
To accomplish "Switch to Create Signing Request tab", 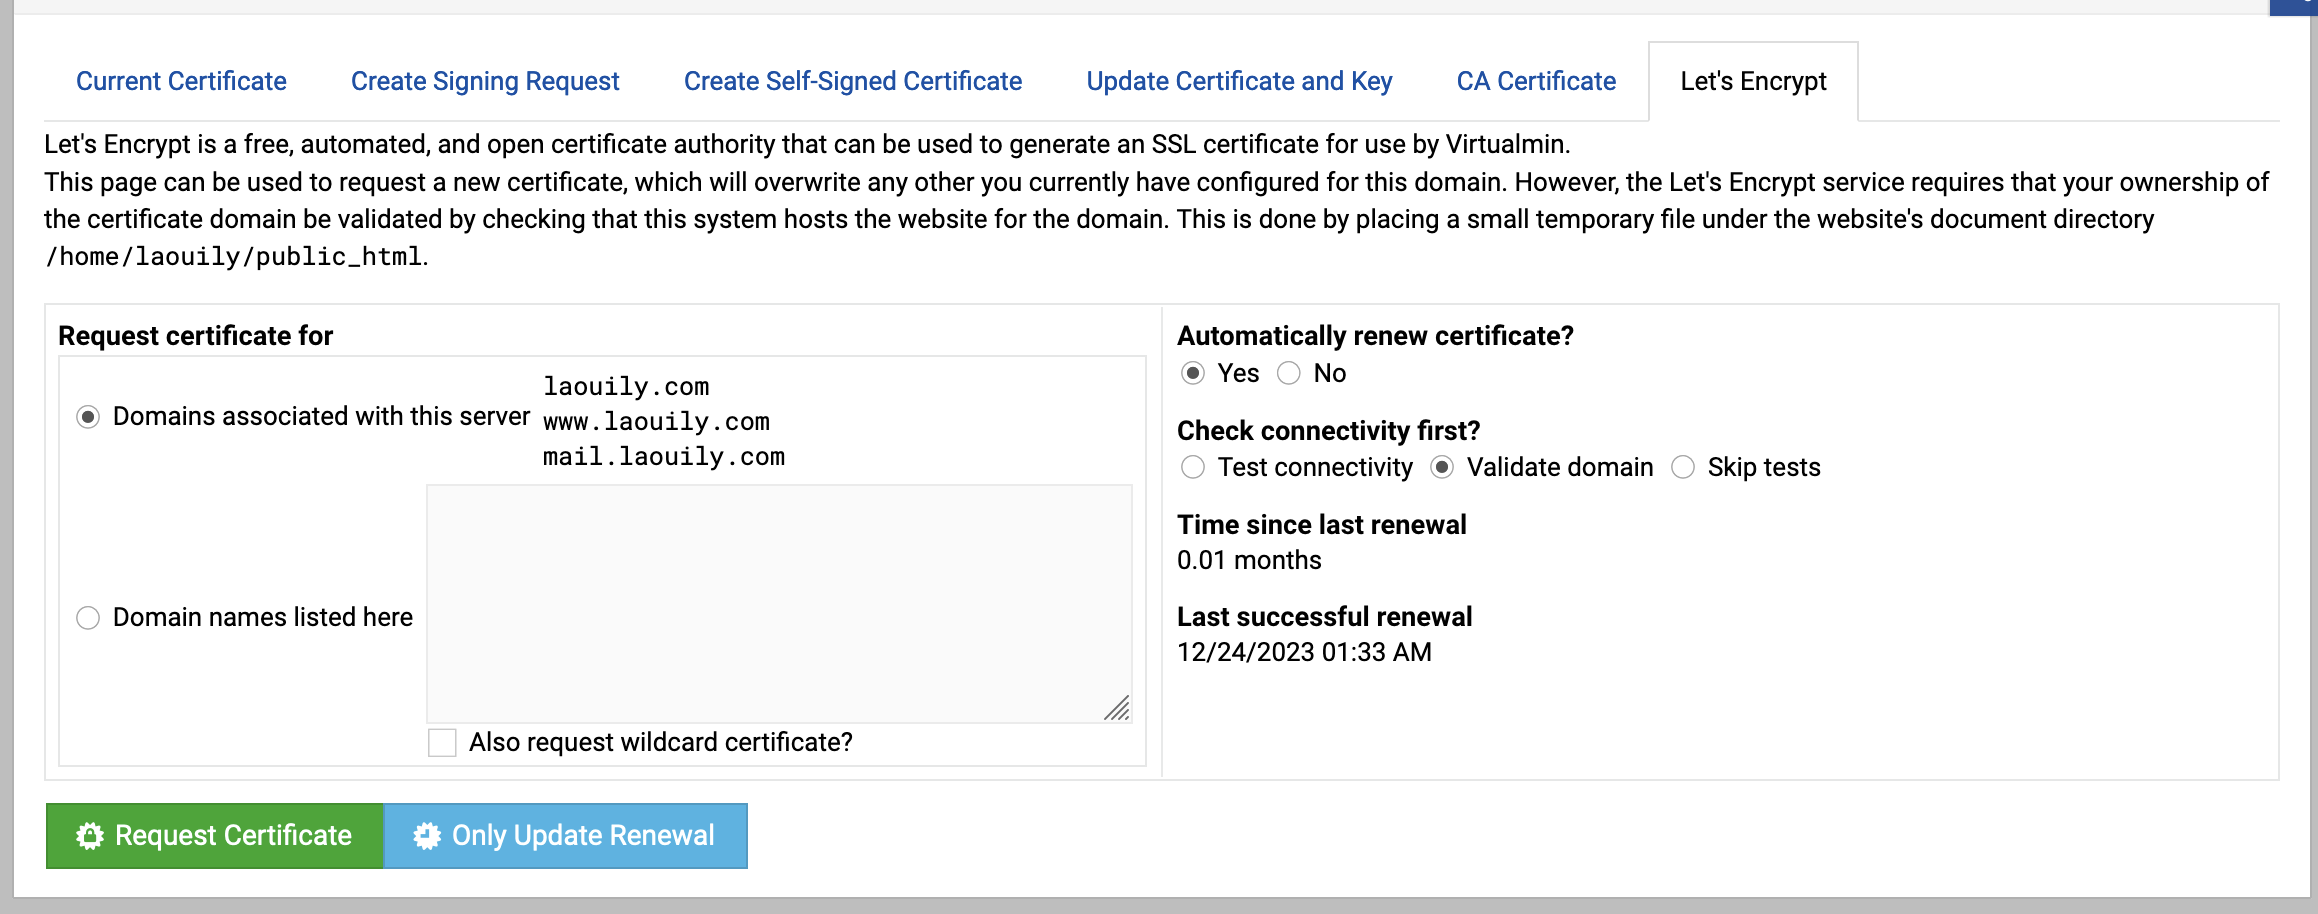I will pyautogui.click(x=485, y=81).
